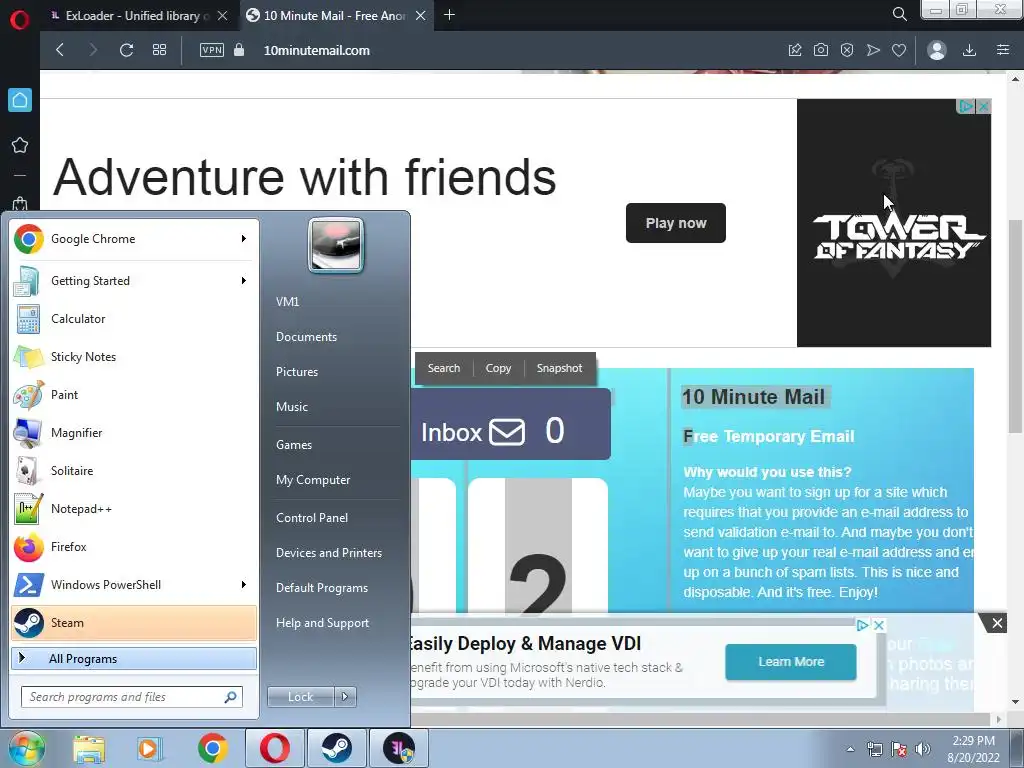Select the 10 Minute Mail tab
The width and height of the screenshot is (1024, 768).
(334, 16)
